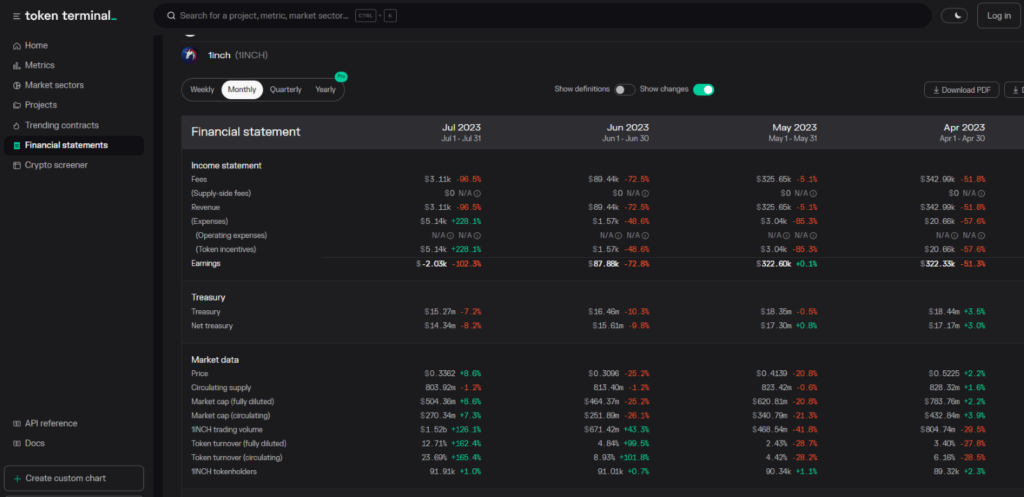Click the 1inch project logo
The image size is (1024, 497).
(188, 55)
